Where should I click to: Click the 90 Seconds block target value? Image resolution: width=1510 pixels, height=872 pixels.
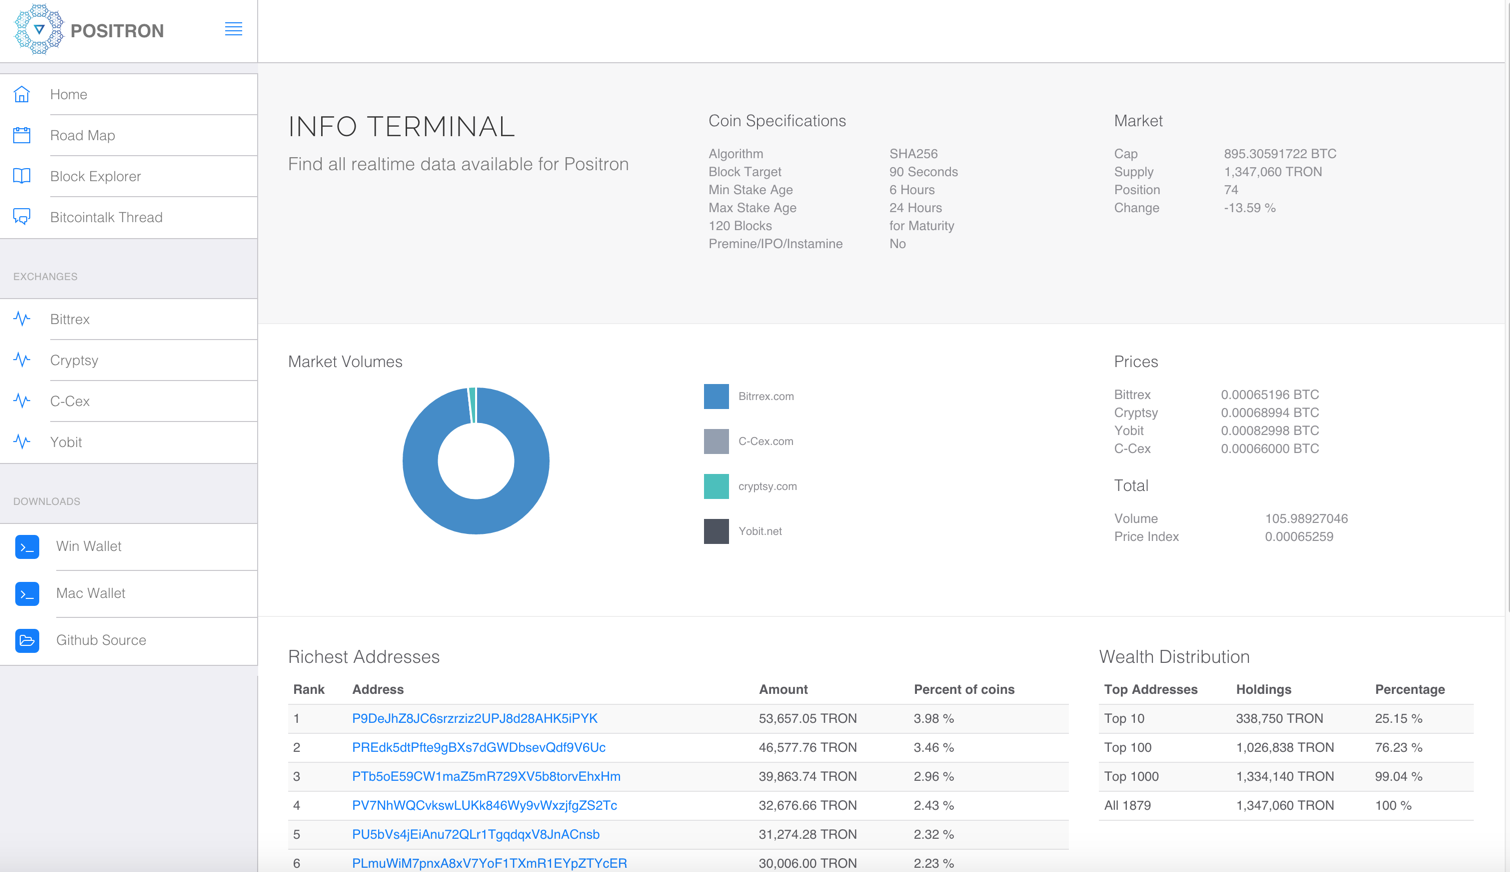click(924, 172)
